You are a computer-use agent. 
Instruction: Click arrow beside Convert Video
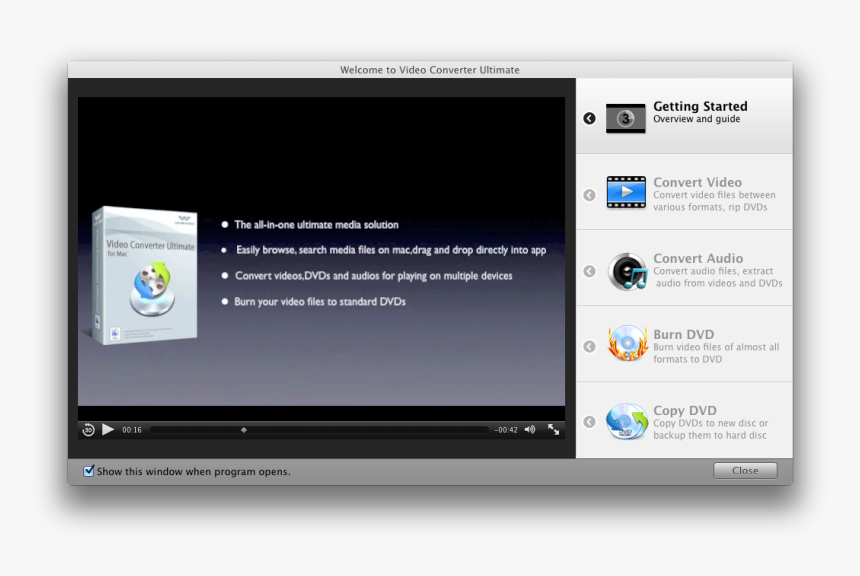tap(589, 195)
